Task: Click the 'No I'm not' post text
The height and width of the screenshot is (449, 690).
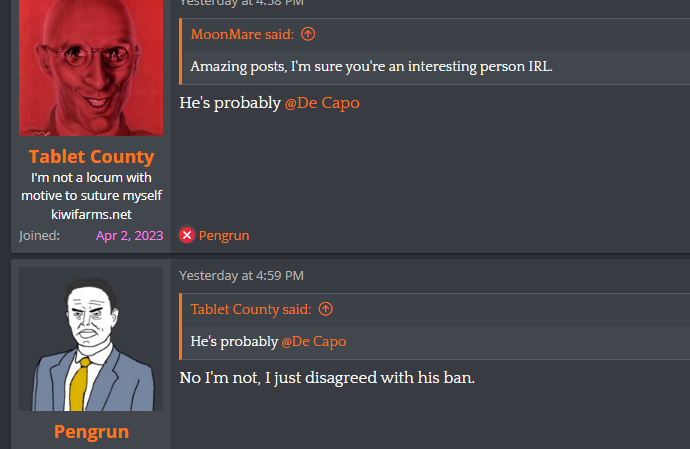Action: tap(327, 378)
